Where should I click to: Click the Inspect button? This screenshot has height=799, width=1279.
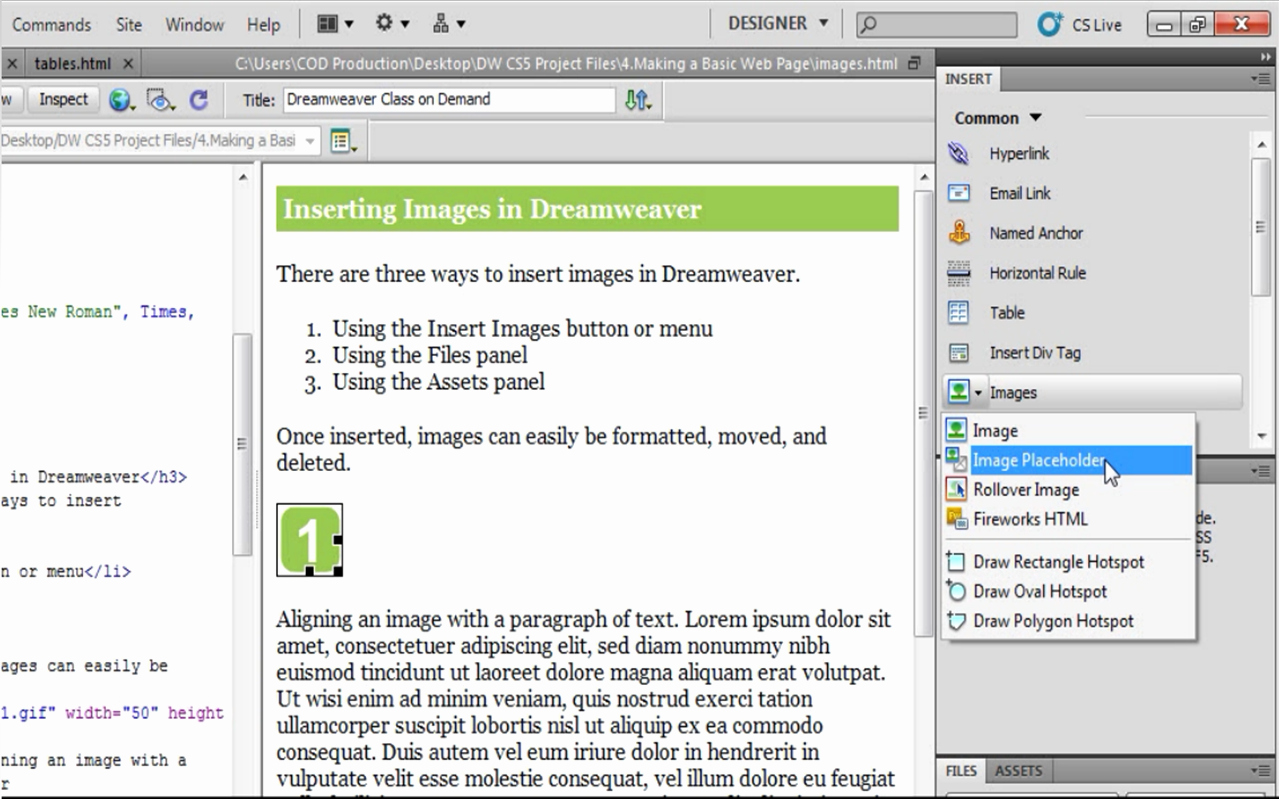tap(63, 99)
